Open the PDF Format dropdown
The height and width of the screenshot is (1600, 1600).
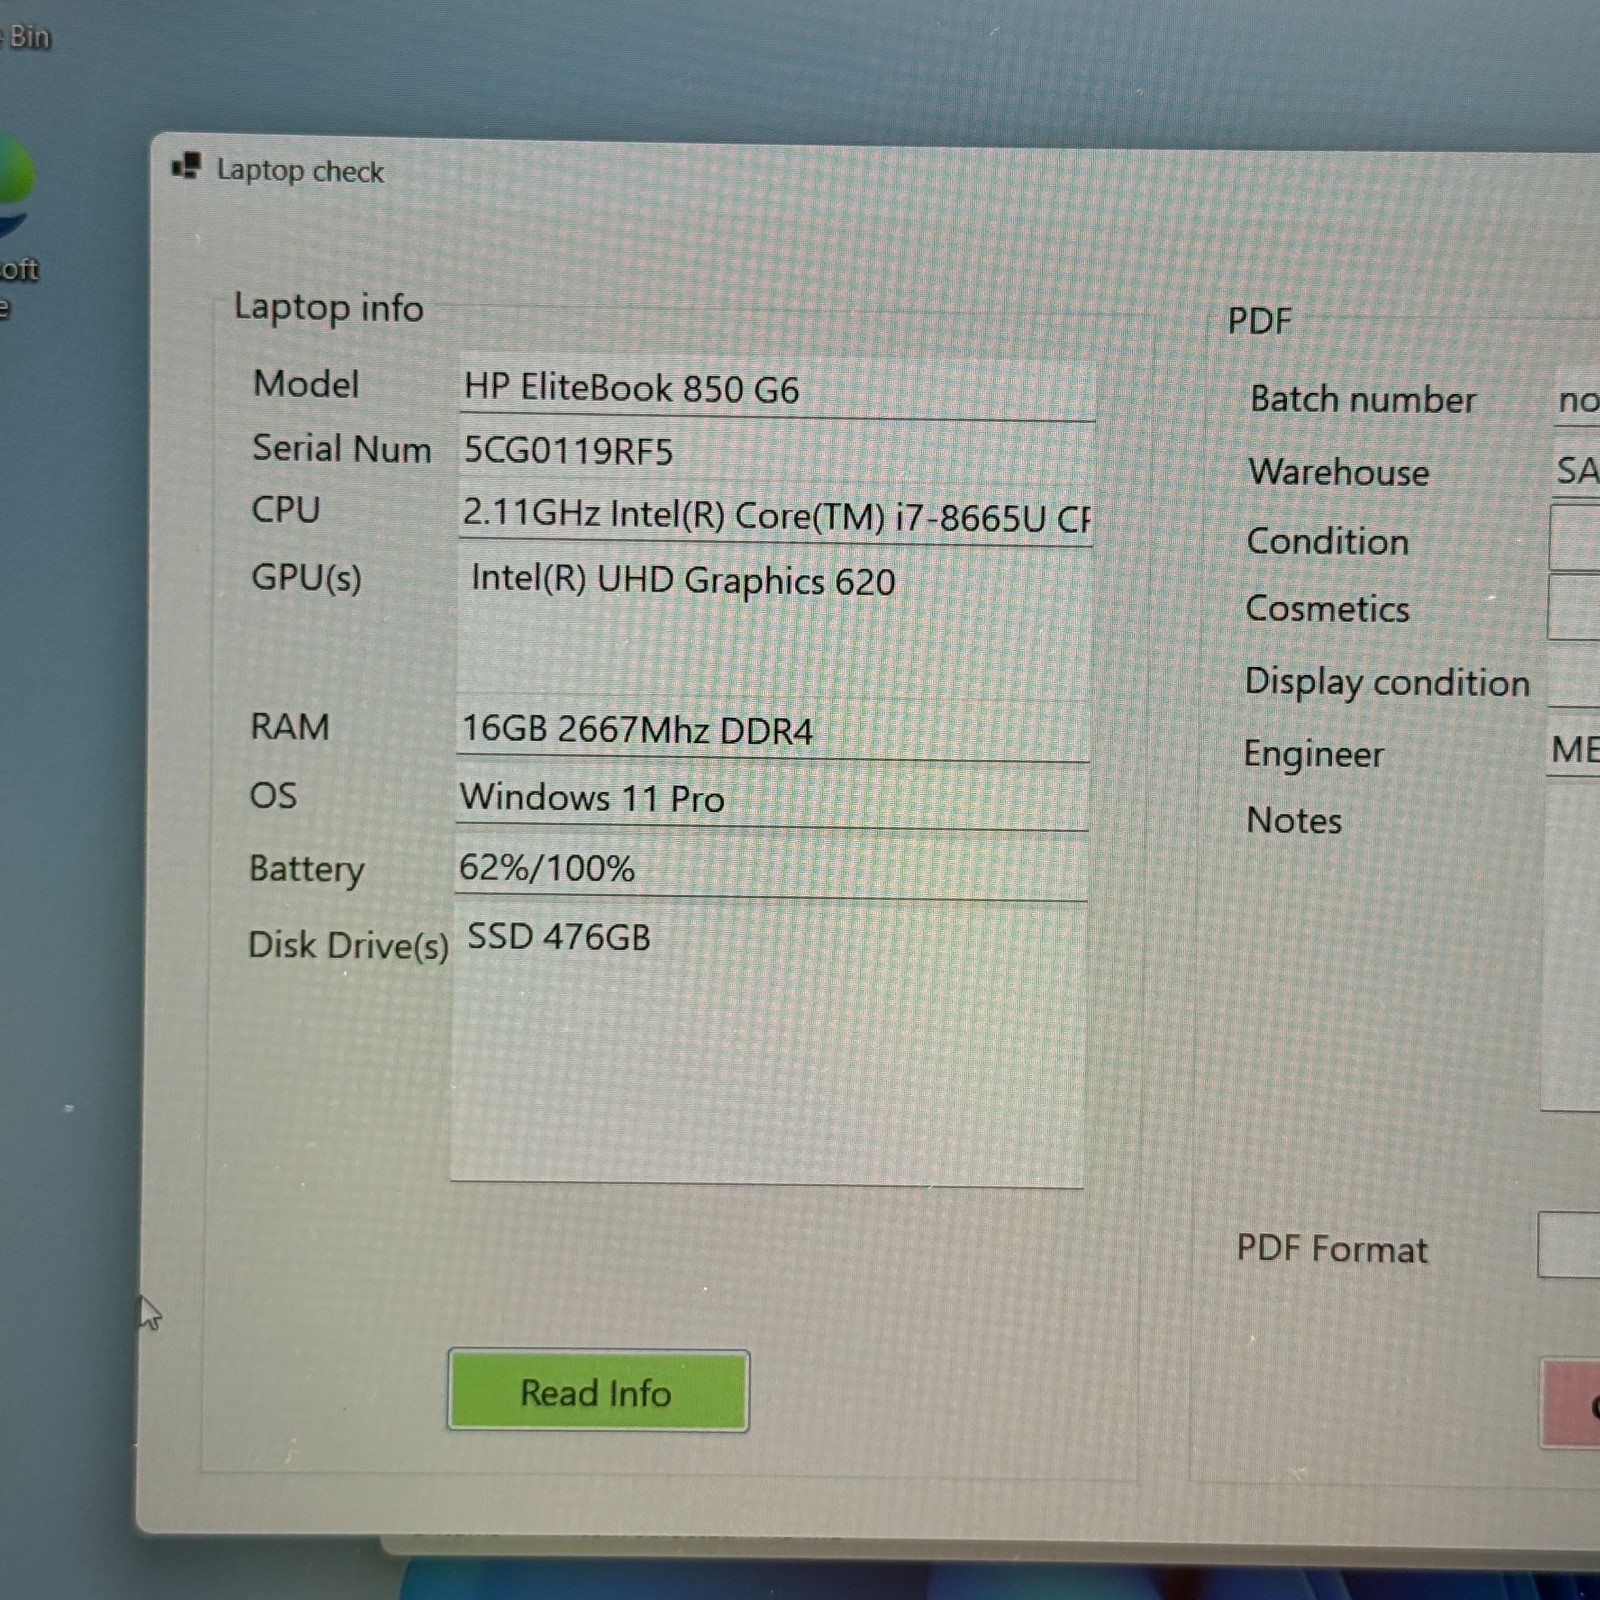[x=1569, y=1244]
